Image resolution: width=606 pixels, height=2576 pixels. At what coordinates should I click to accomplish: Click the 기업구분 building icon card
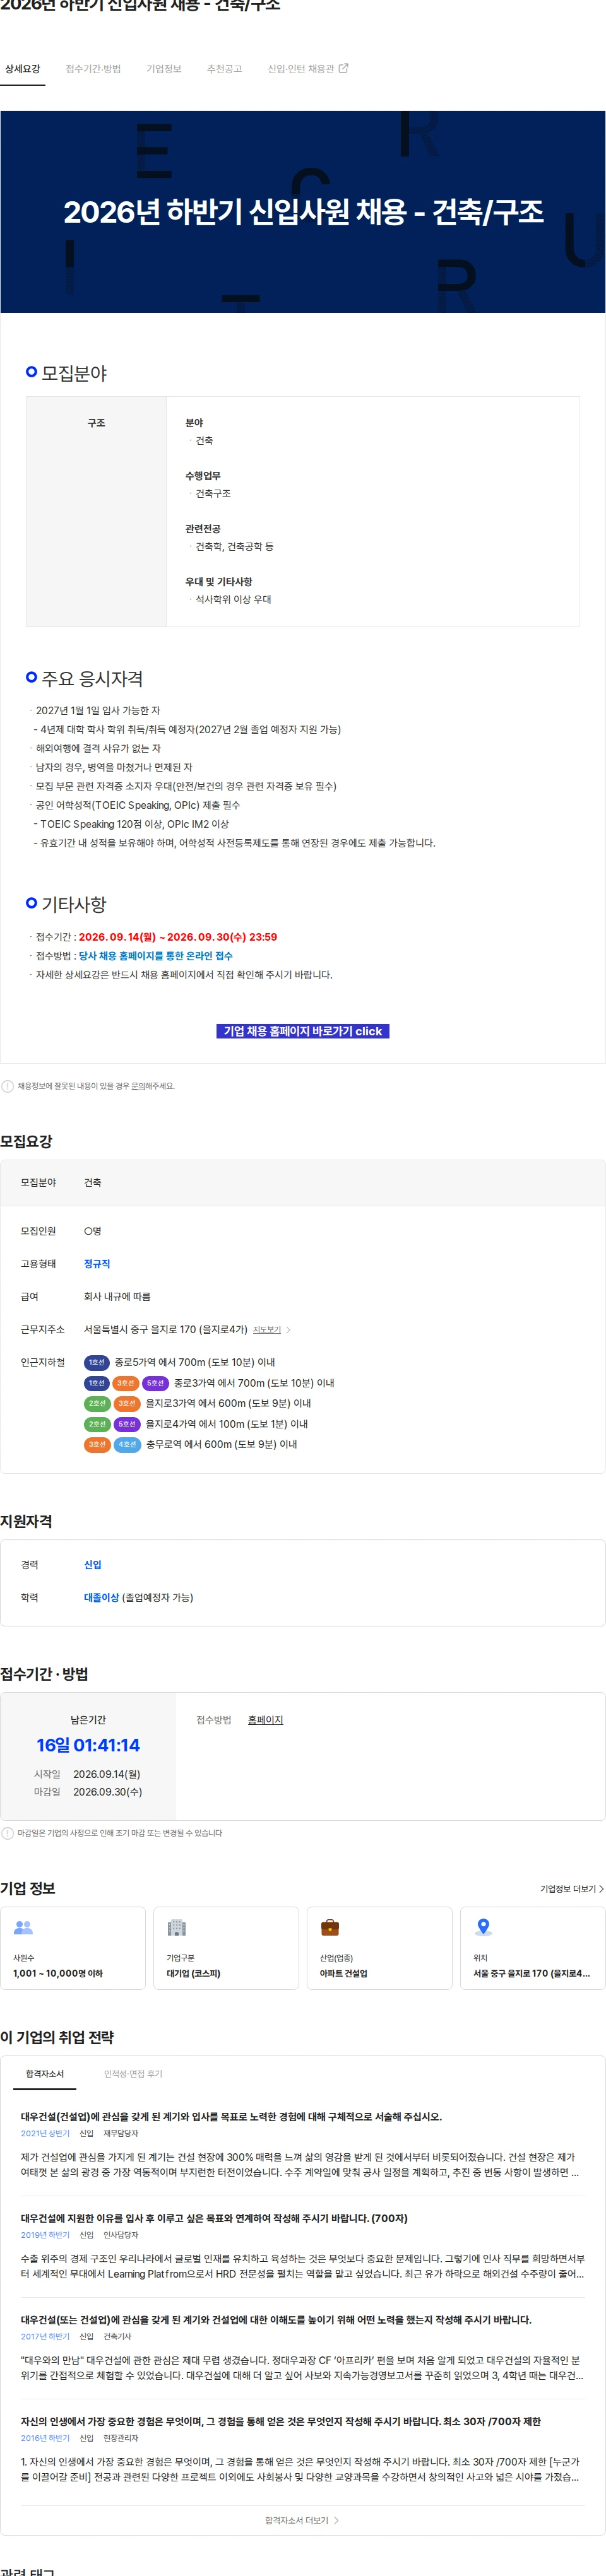click(226, 1948)
